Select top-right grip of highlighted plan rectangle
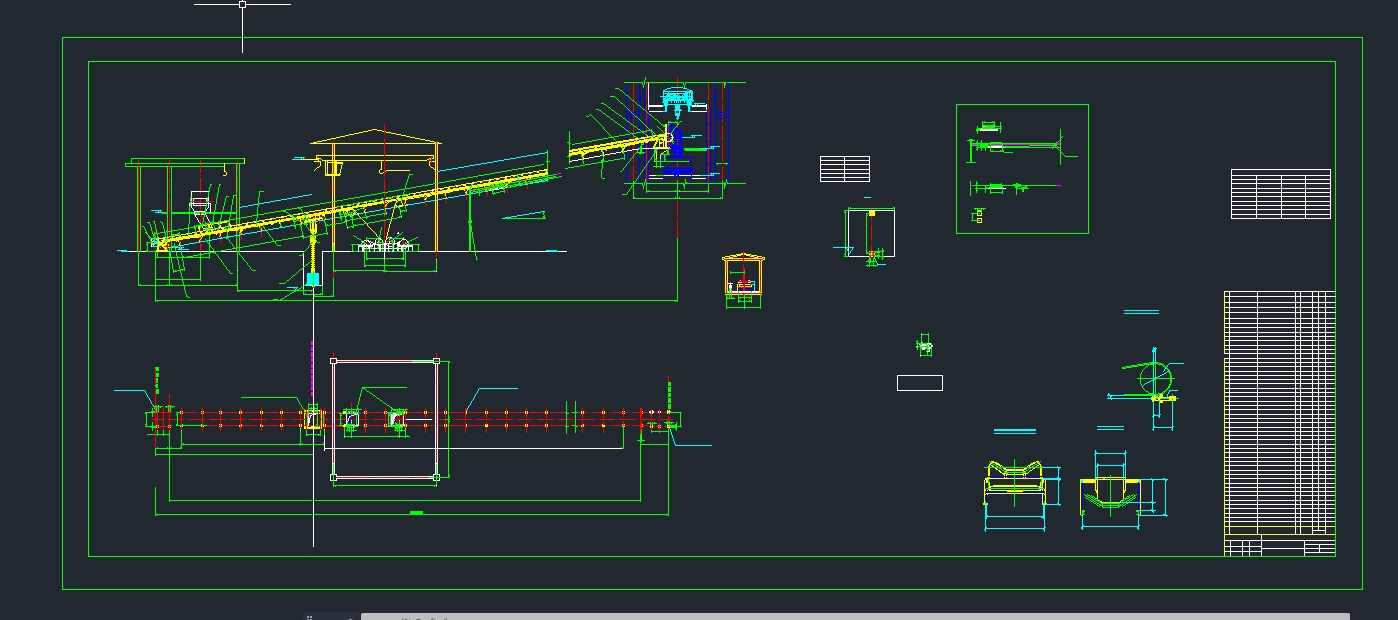This screenshot has width=1398, height=620. 436,360
